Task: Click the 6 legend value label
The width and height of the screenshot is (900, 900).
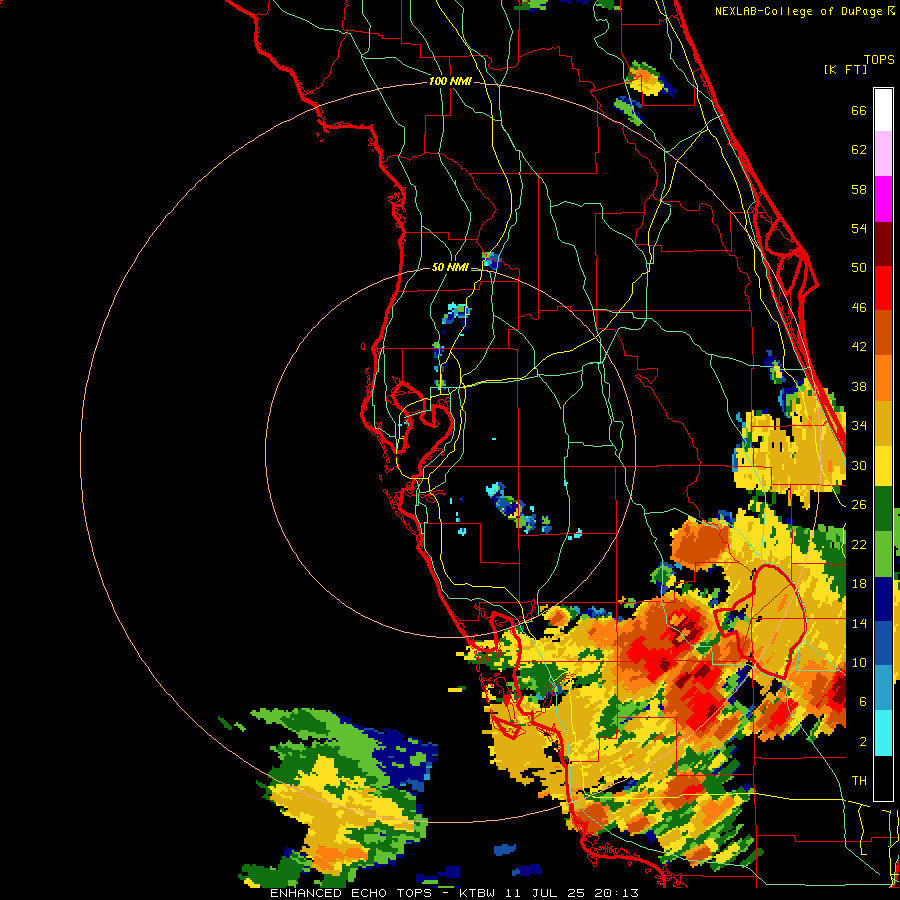Action: pos(863,701)
